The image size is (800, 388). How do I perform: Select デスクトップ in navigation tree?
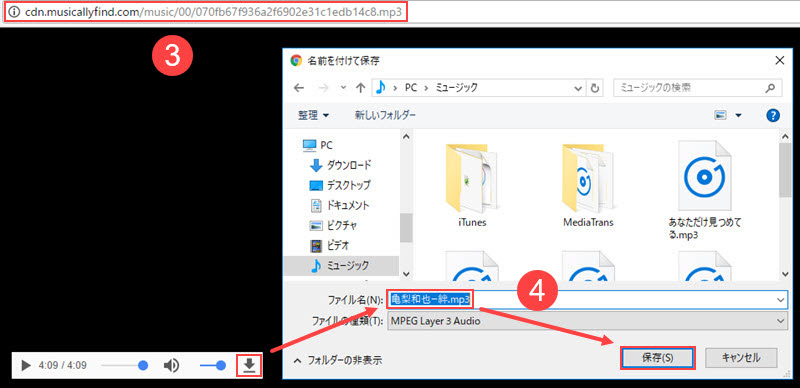pyautogui.click(x=340, y=185)
